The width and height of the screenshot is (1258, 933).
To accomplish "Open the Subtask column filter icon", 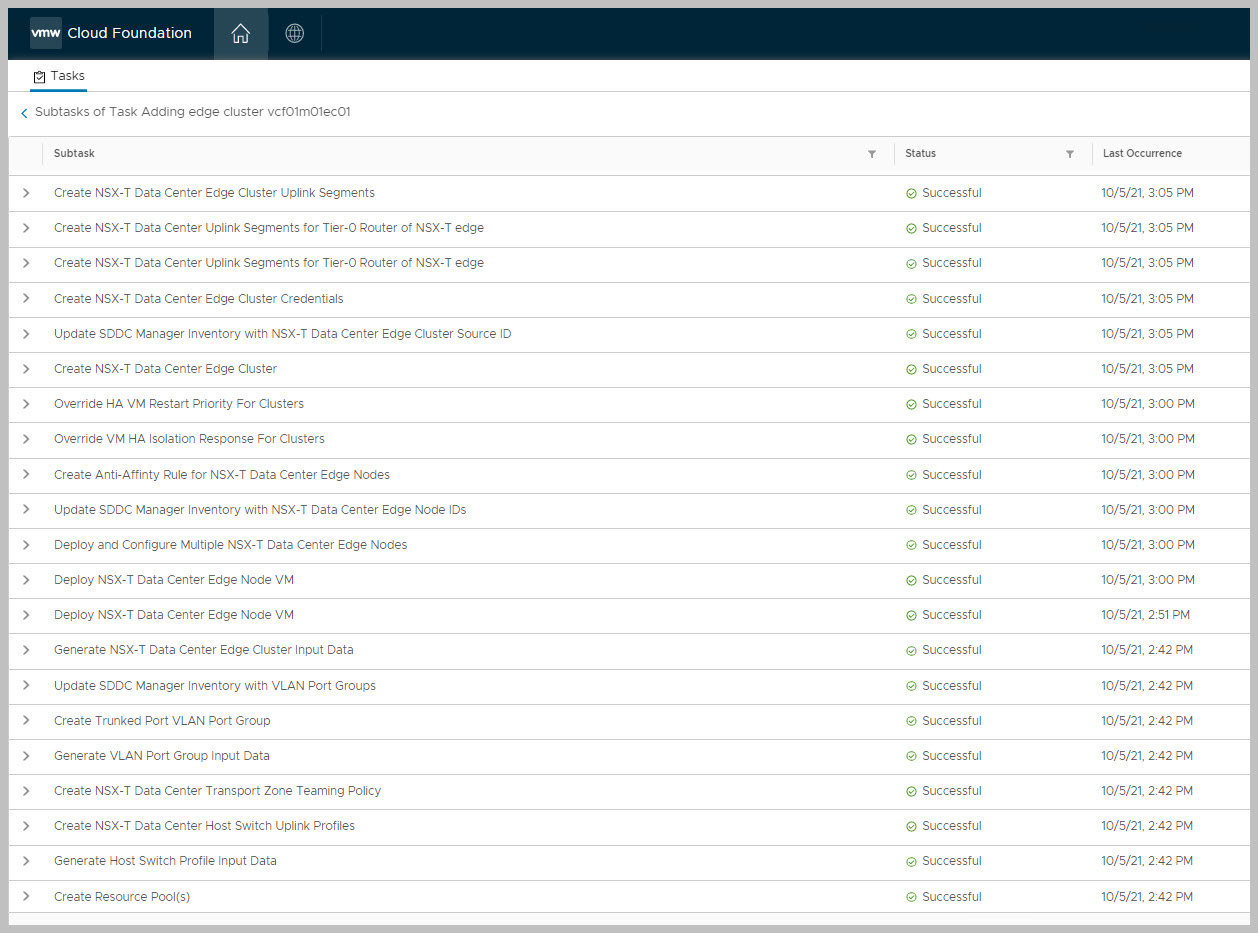I will pyautogui.click(x=872, y=154).
